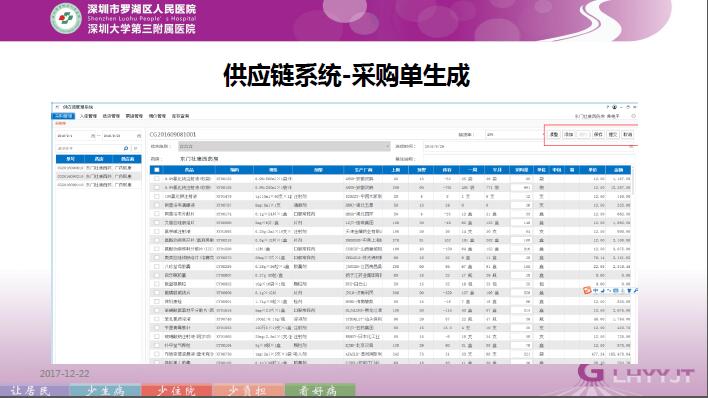
Task: Click the magnifier search icon in left panel
Action: coord(126,148)
